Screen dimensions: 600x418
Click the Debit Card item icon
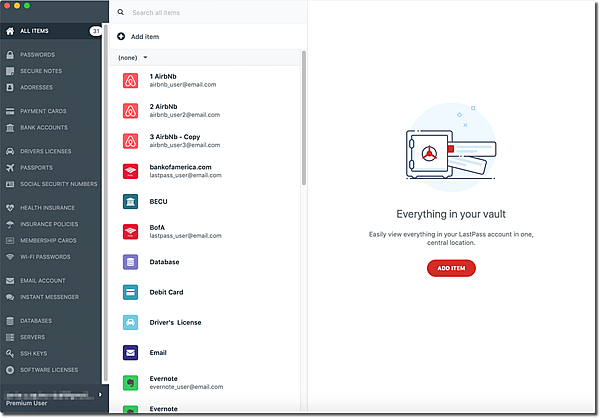coord(130,292)
